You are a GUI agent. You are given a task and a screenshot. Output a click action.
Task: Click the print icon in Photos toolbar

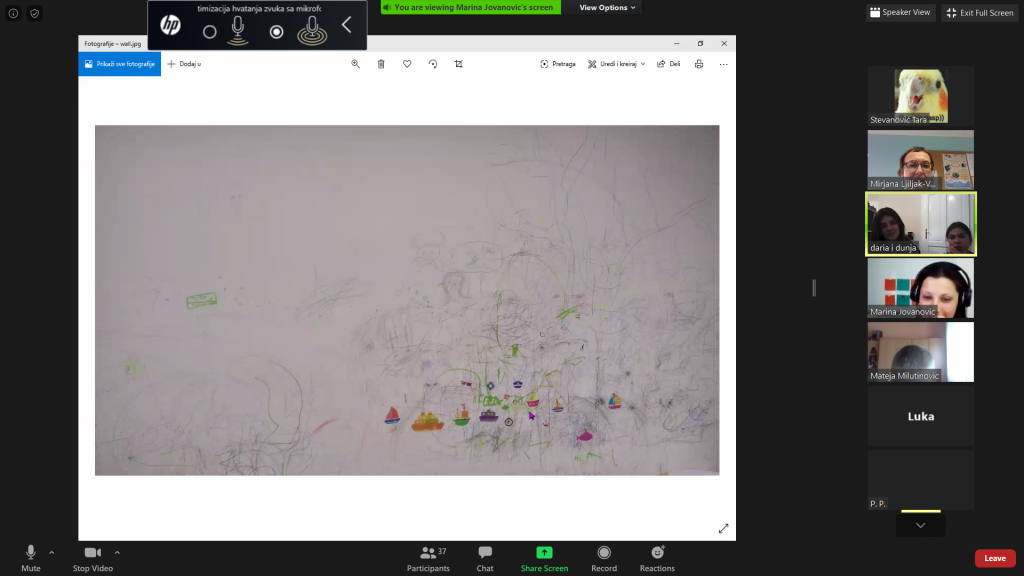[x=699, y=64]
